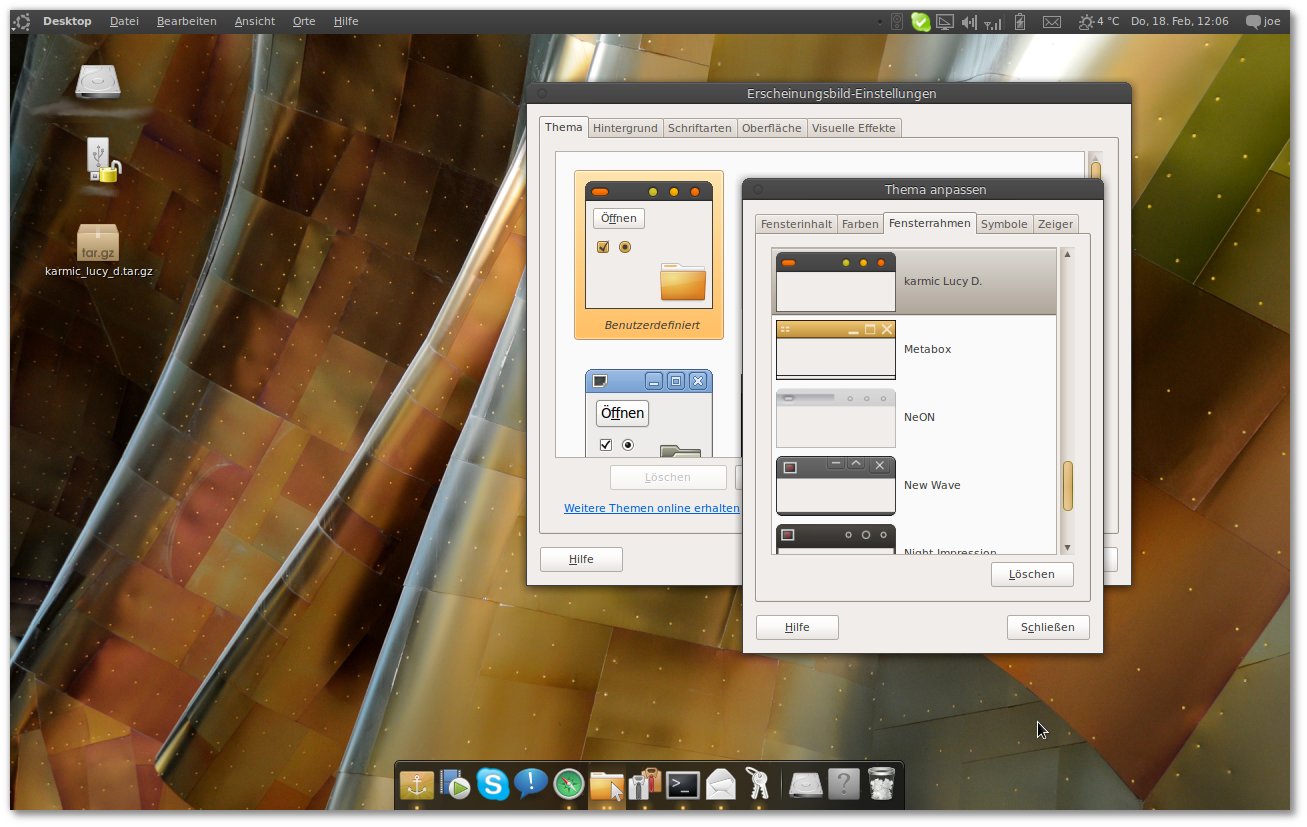Launch the green compass browser in dock
The width and height of the screenshot is (1307, 827).
coord(568,784)
